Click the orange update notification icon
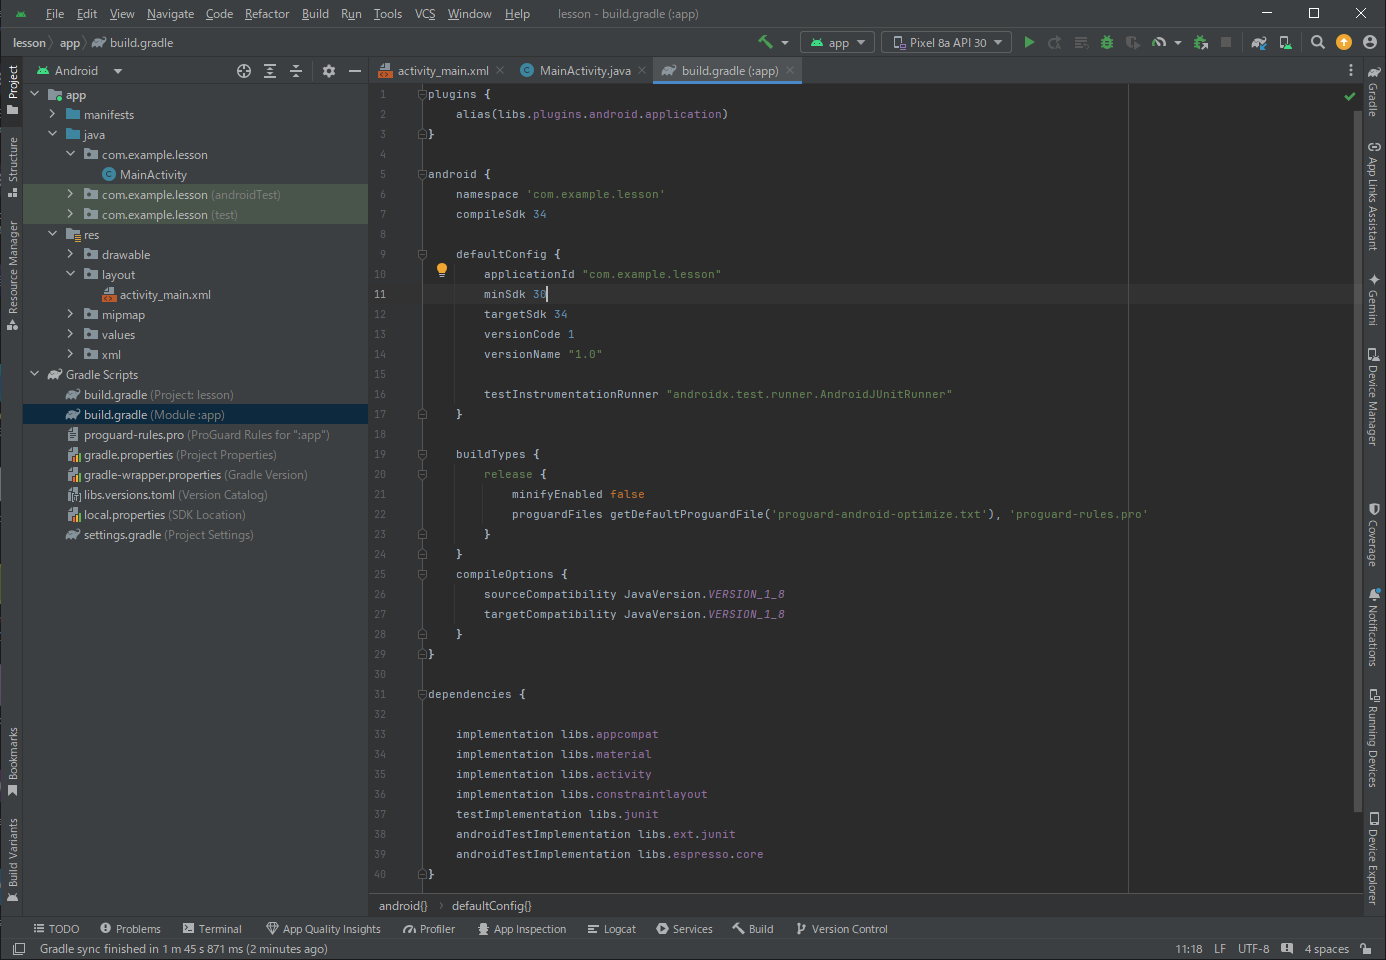The image size is (1386, 960). tap(1344, 42)
